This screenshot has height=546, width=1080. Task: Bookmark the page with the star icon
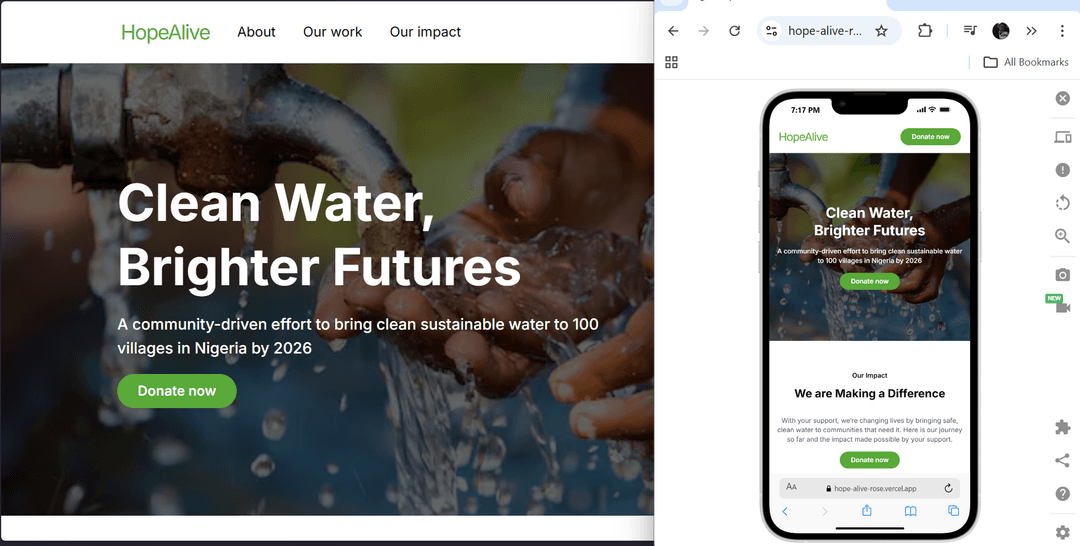click(881, 31)
